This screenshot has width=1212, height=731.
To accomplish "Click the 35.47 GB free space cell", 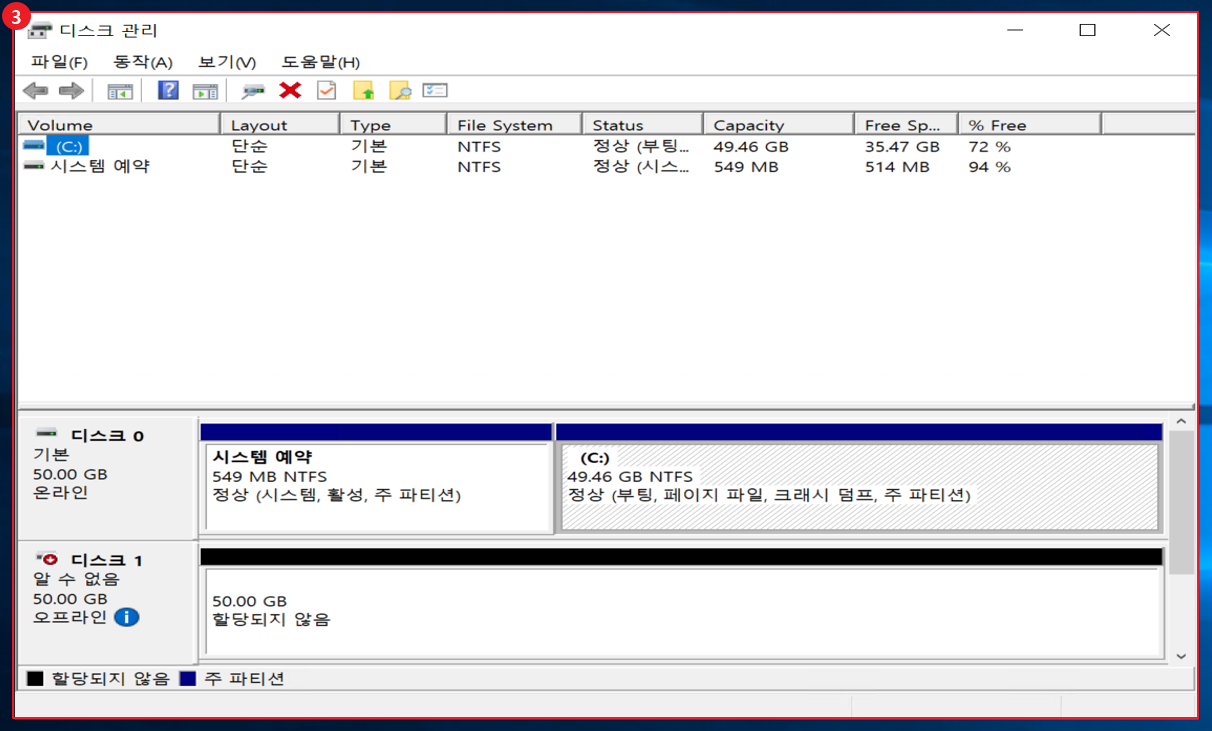I will pyautogui.click(x=902, y=146).
